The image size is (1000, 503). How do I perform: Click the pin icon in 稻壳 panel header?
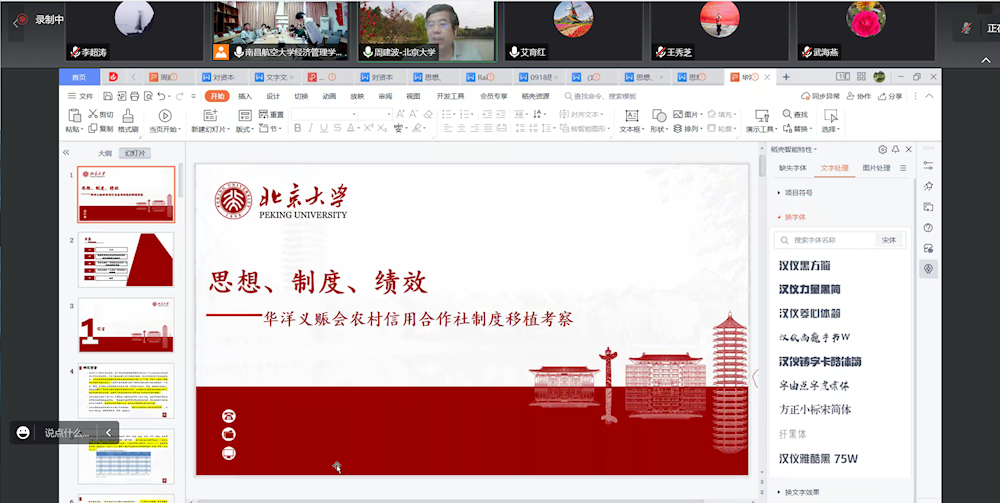[x=896, y=149]
